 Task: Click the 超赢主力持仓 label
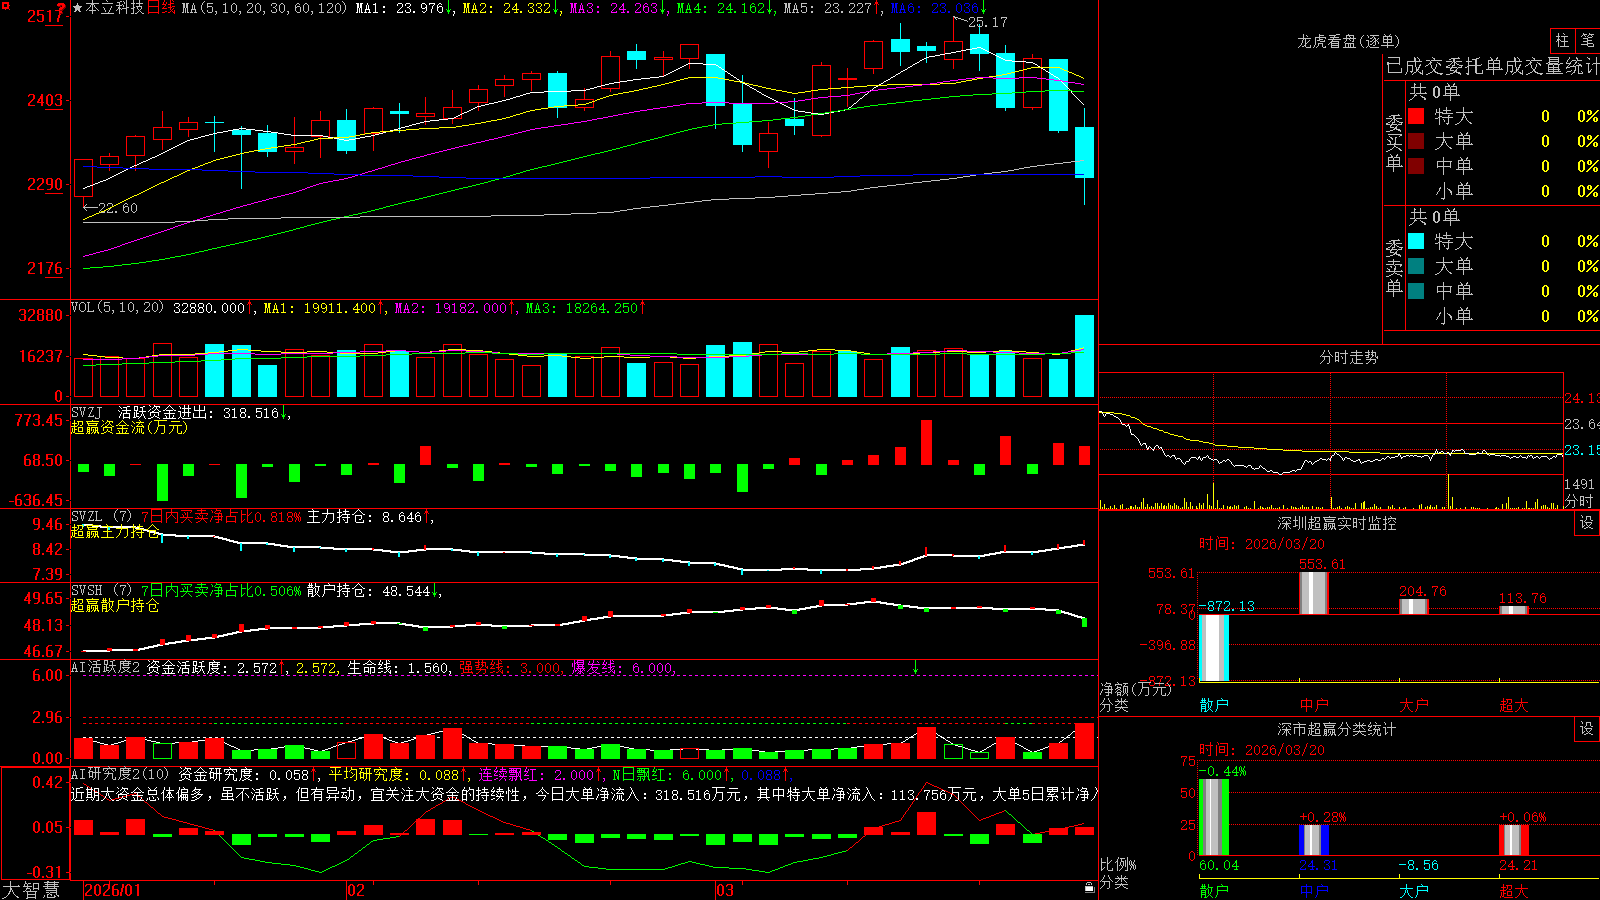tap(115, 531)
